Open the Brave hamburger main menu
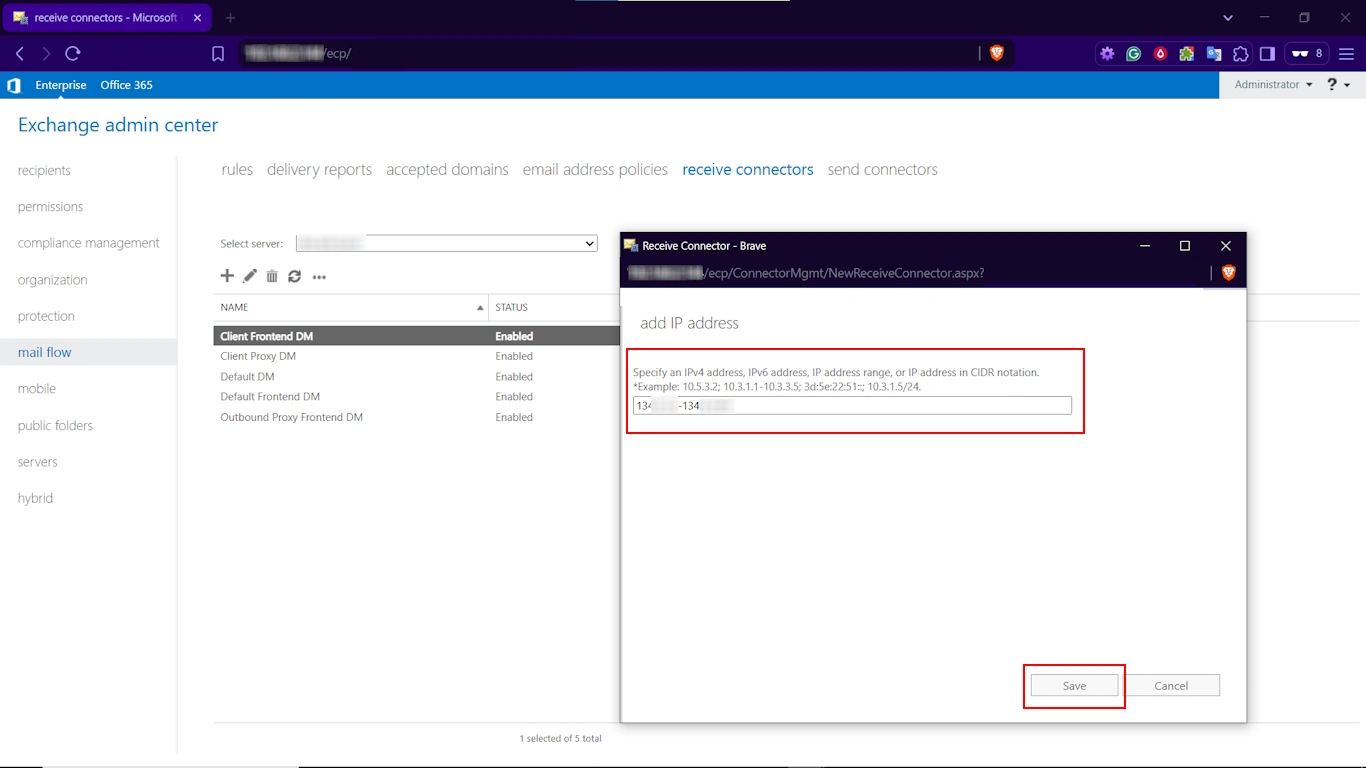1366x768 pixels. (1347, 54)
